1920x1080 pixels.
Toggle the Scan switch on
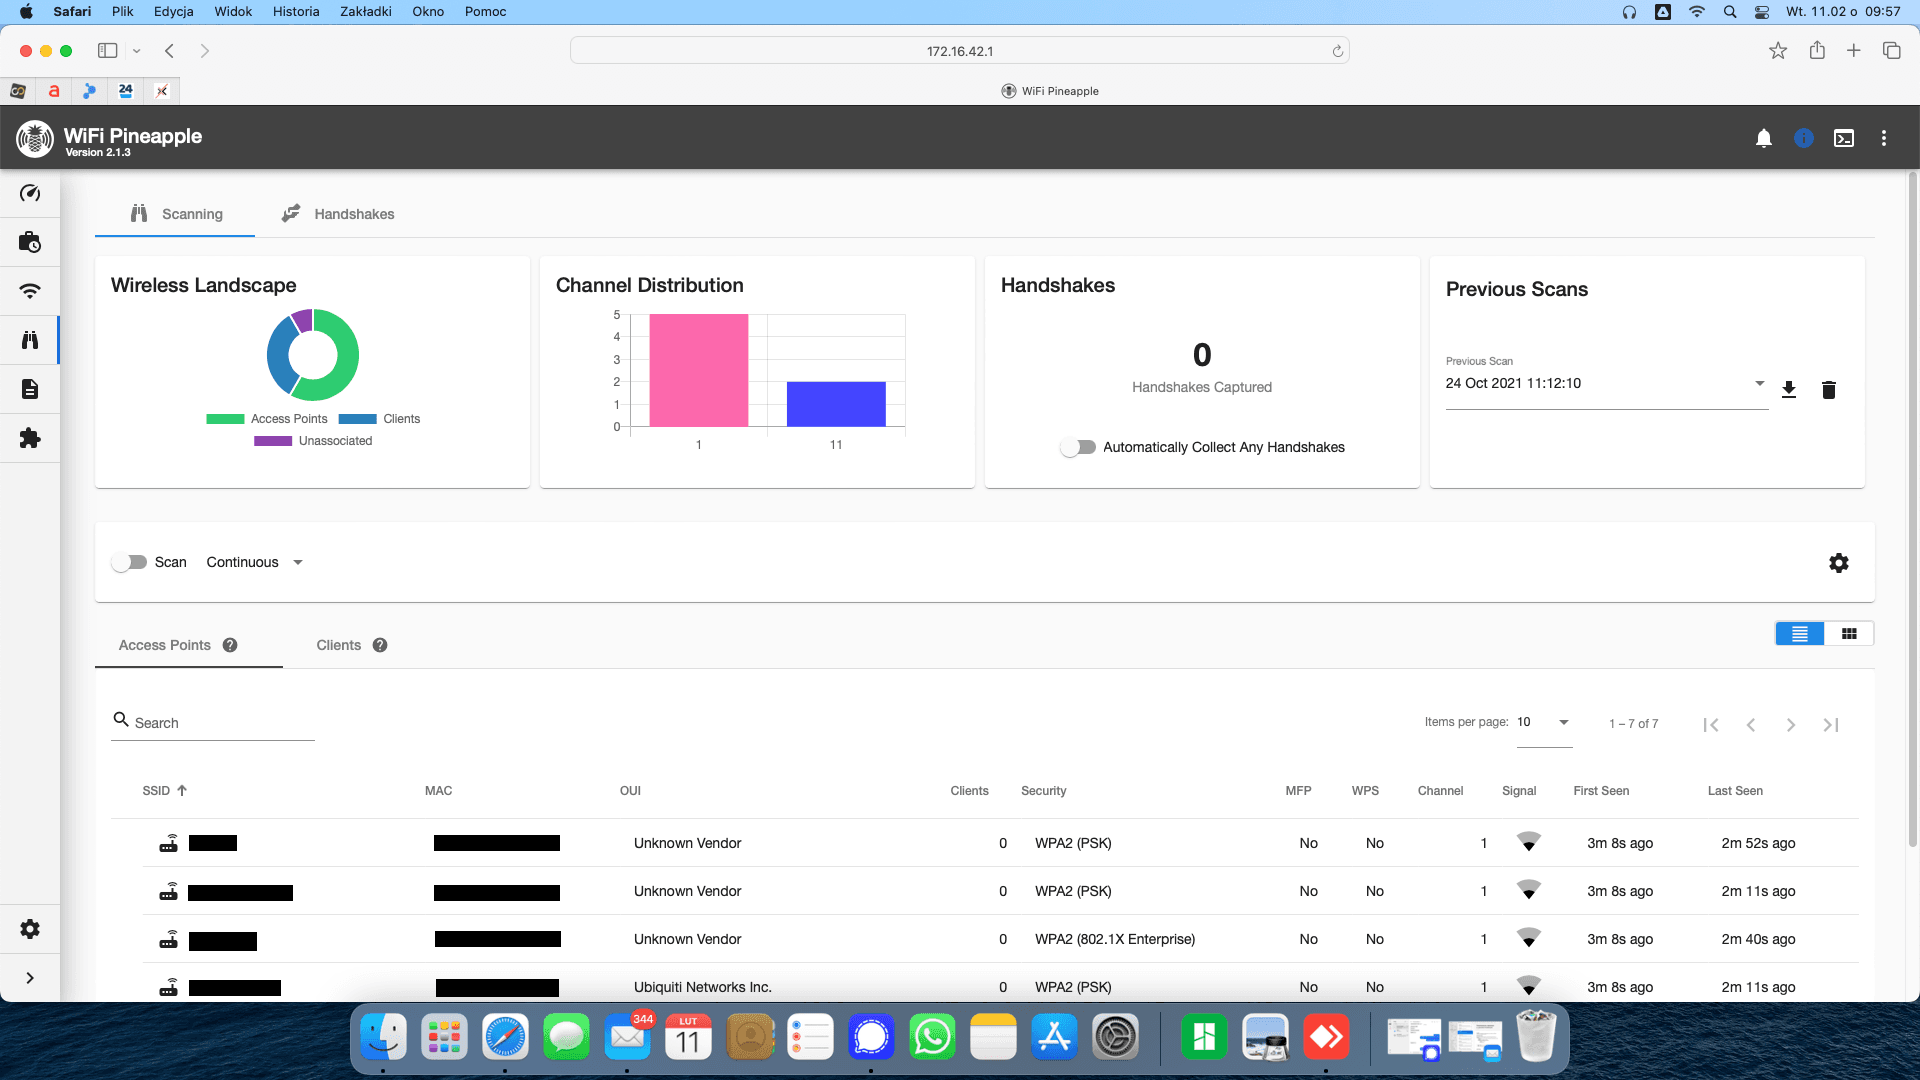(129, 562)
